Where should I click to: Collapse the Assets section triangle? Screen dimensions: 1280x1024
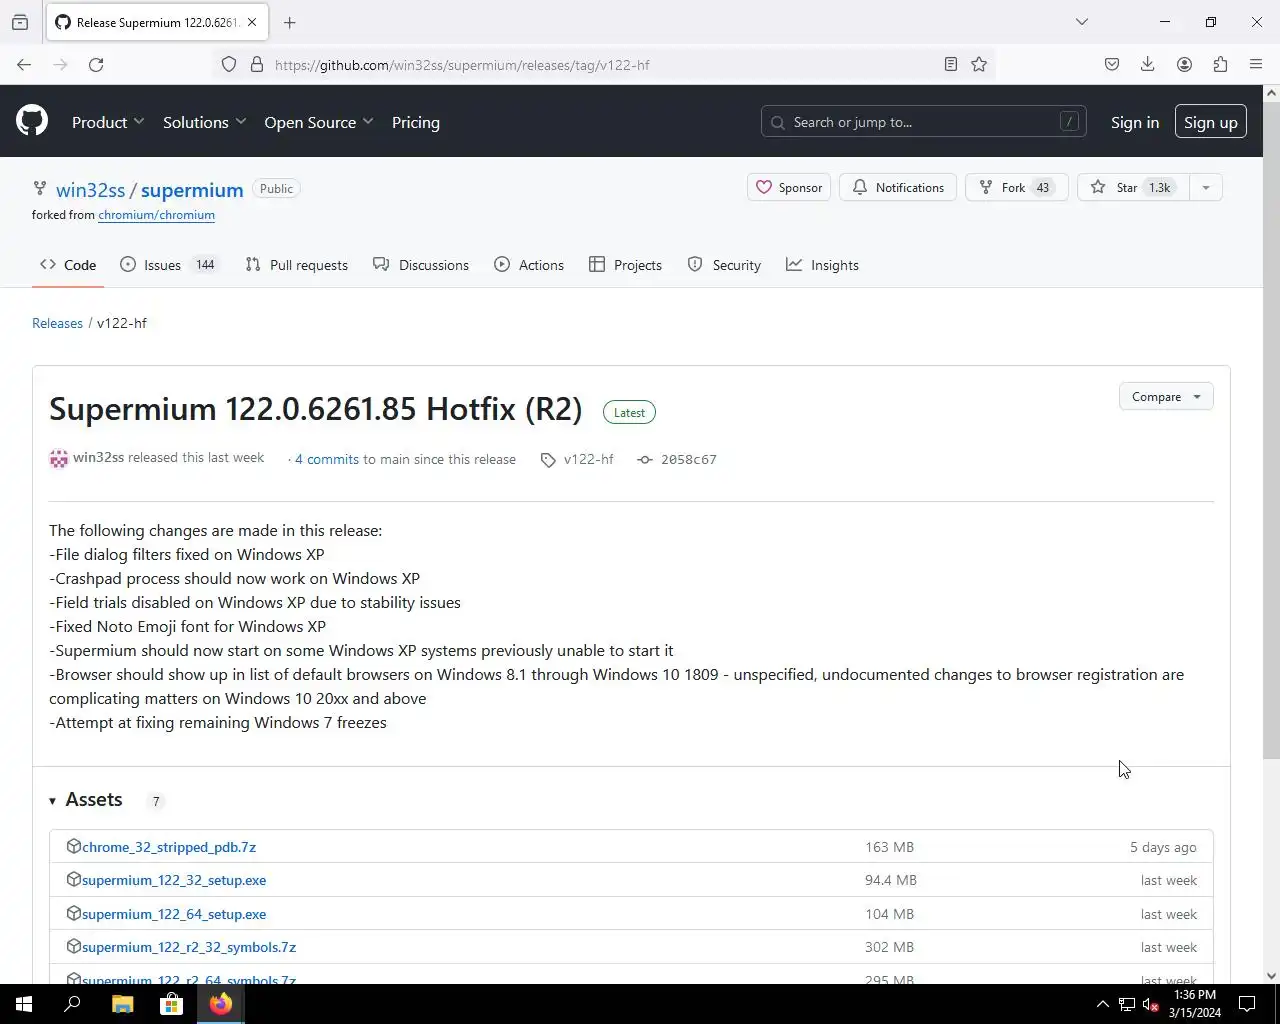click(x=52, y=800)
